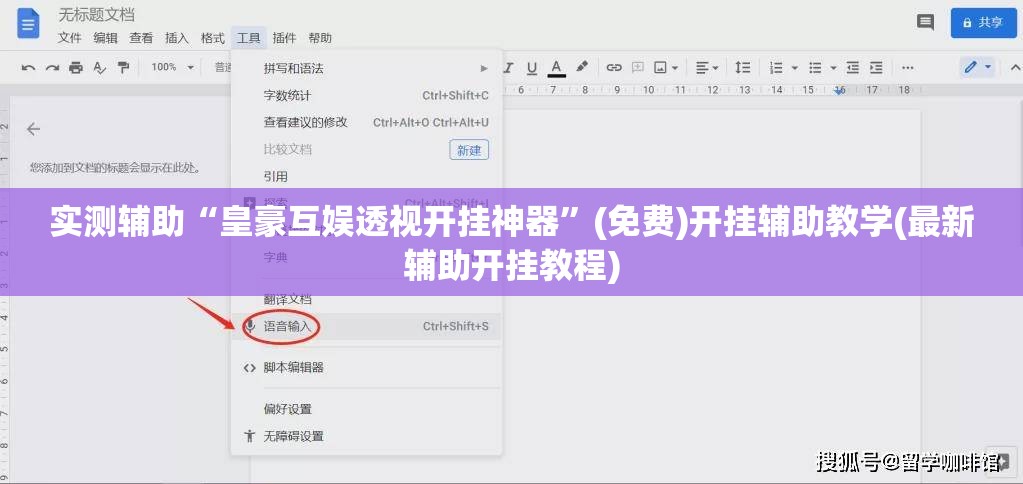The height and width of the screenshot is (484, 1023).
Task: Toggle italic formatting
Action: (509, 67)
